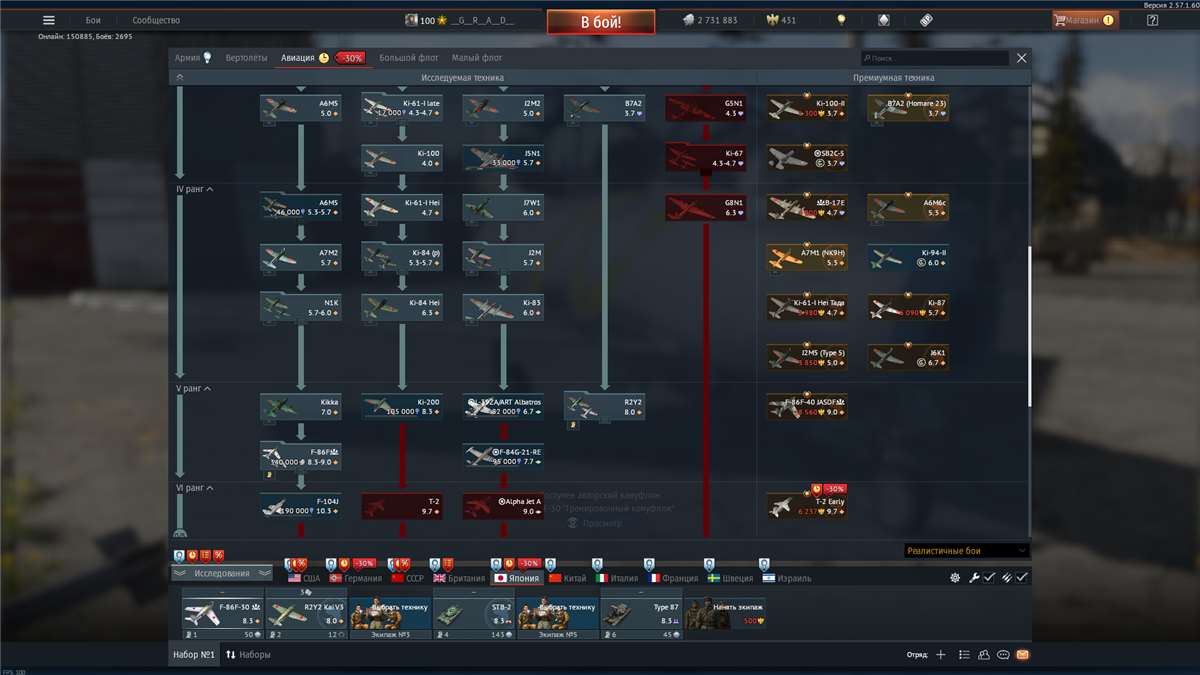
Task: Open the Silver Lions balance 2 731 883
Action: click(711, 20)
